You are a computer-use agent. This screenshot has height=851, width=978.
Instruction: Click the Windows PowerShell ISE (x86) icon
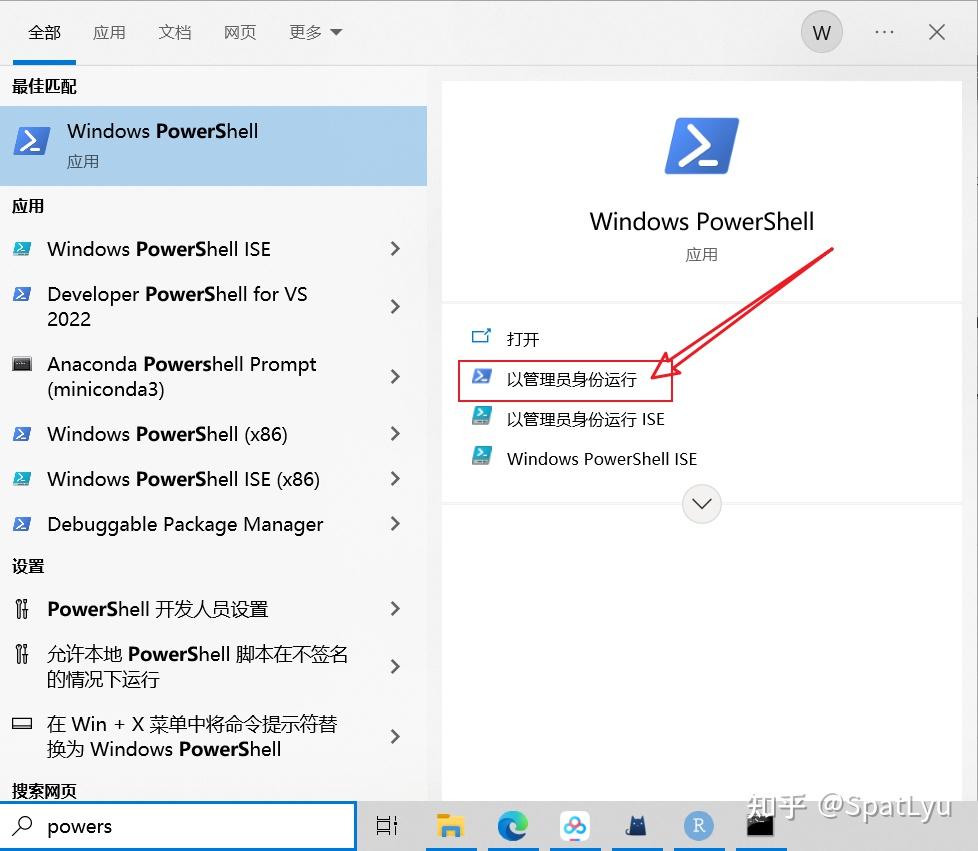[x=22, y=479]
